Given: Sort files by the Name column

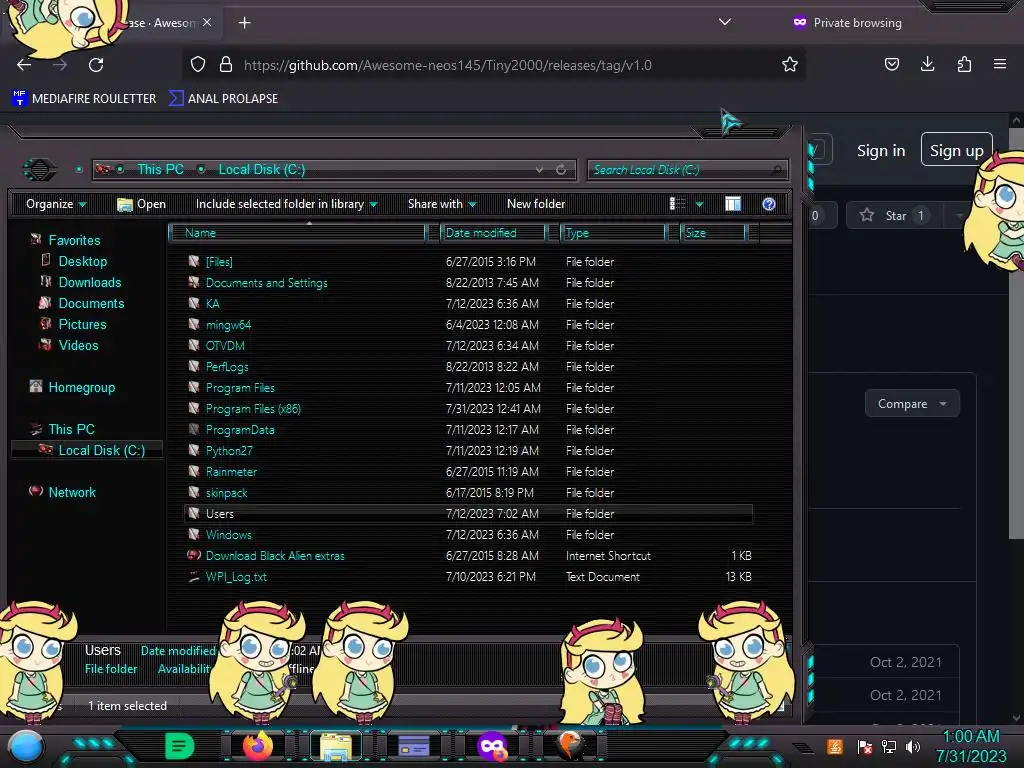Looking at the screenshot, I should point(297,232).
